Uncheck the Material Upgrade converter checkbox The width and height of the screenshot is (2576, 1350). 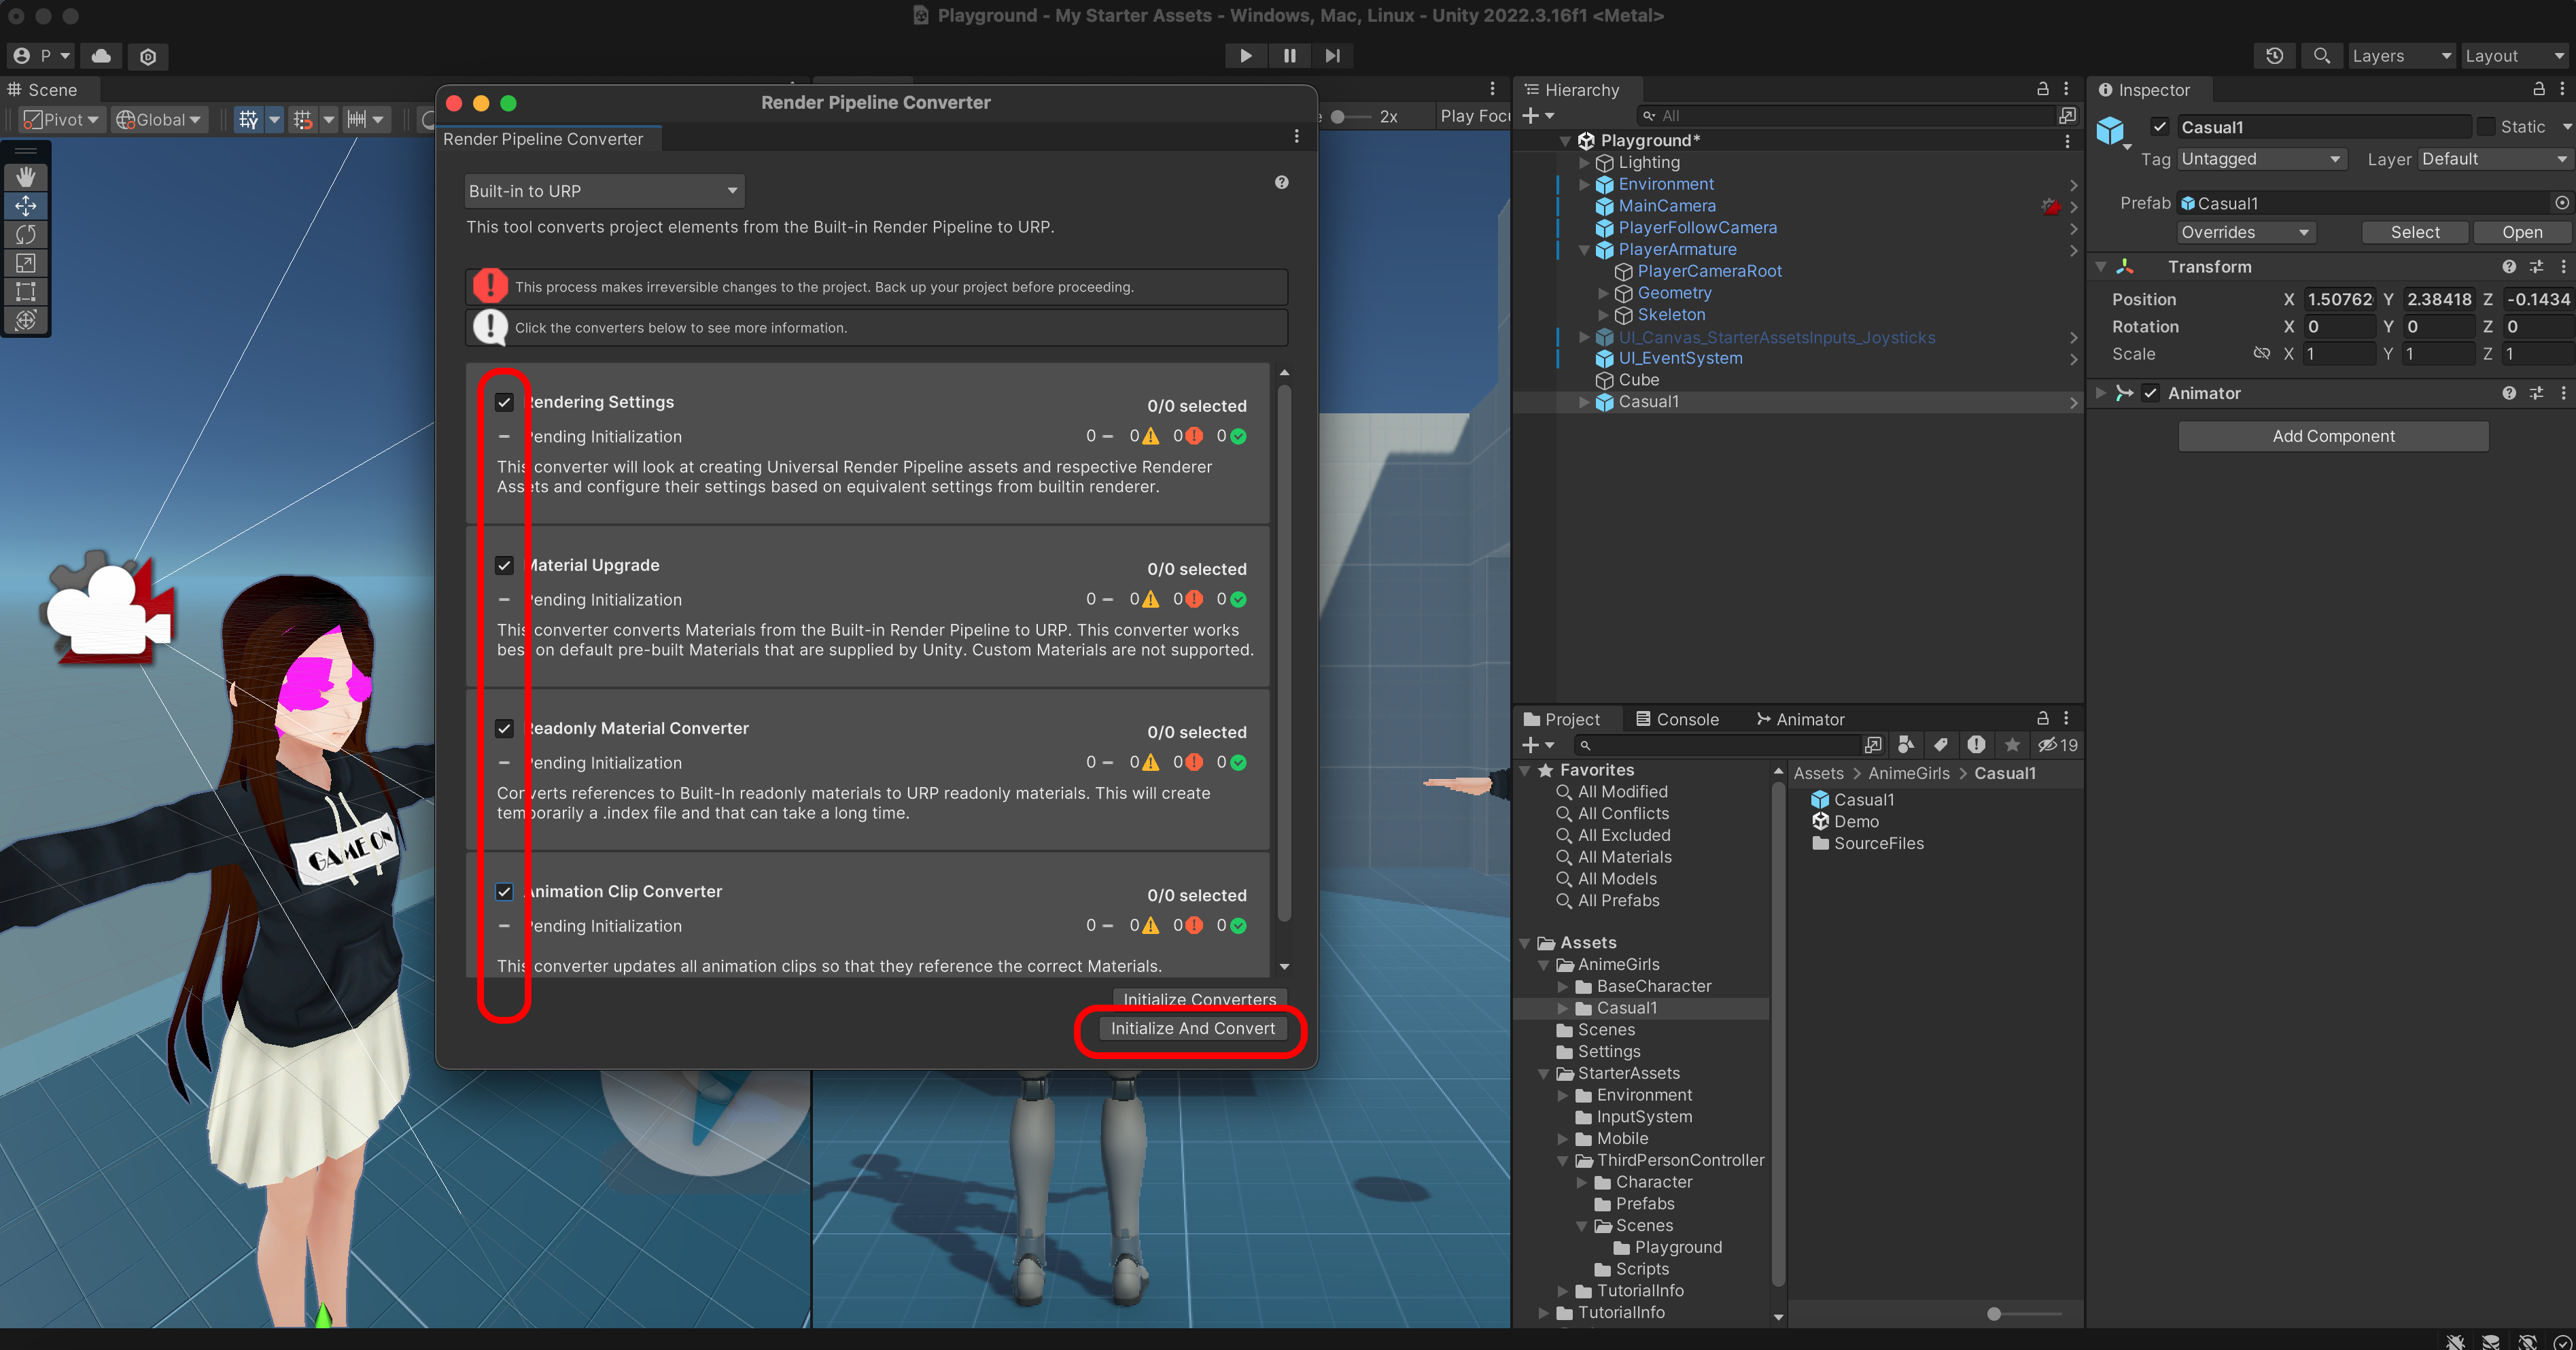coord(504,565)
